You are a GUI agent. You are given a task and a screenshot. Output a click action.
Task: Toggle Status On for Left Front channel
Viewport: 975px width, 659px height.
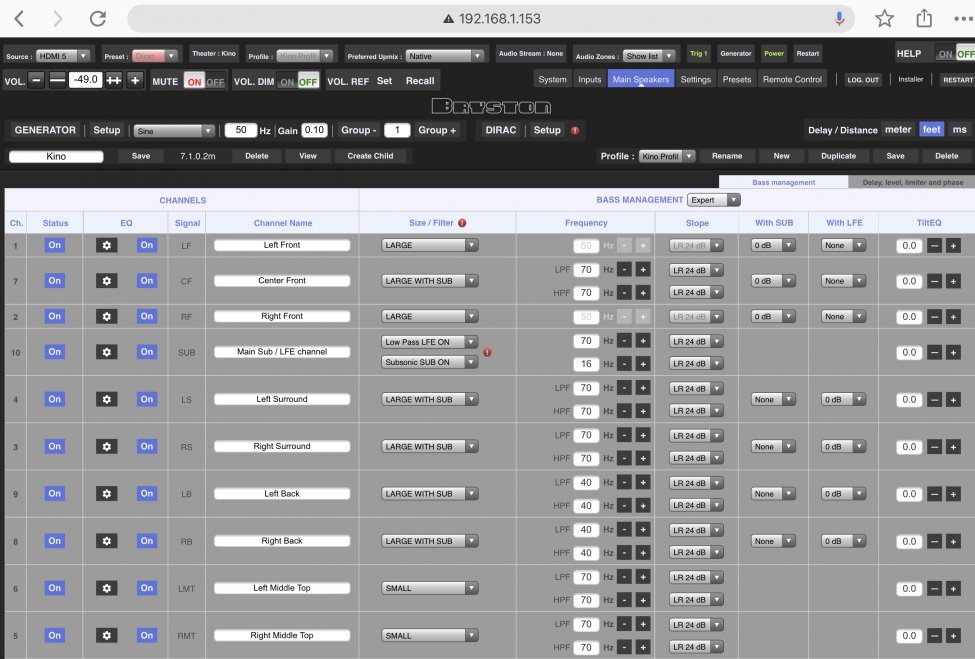pos(55,245)
